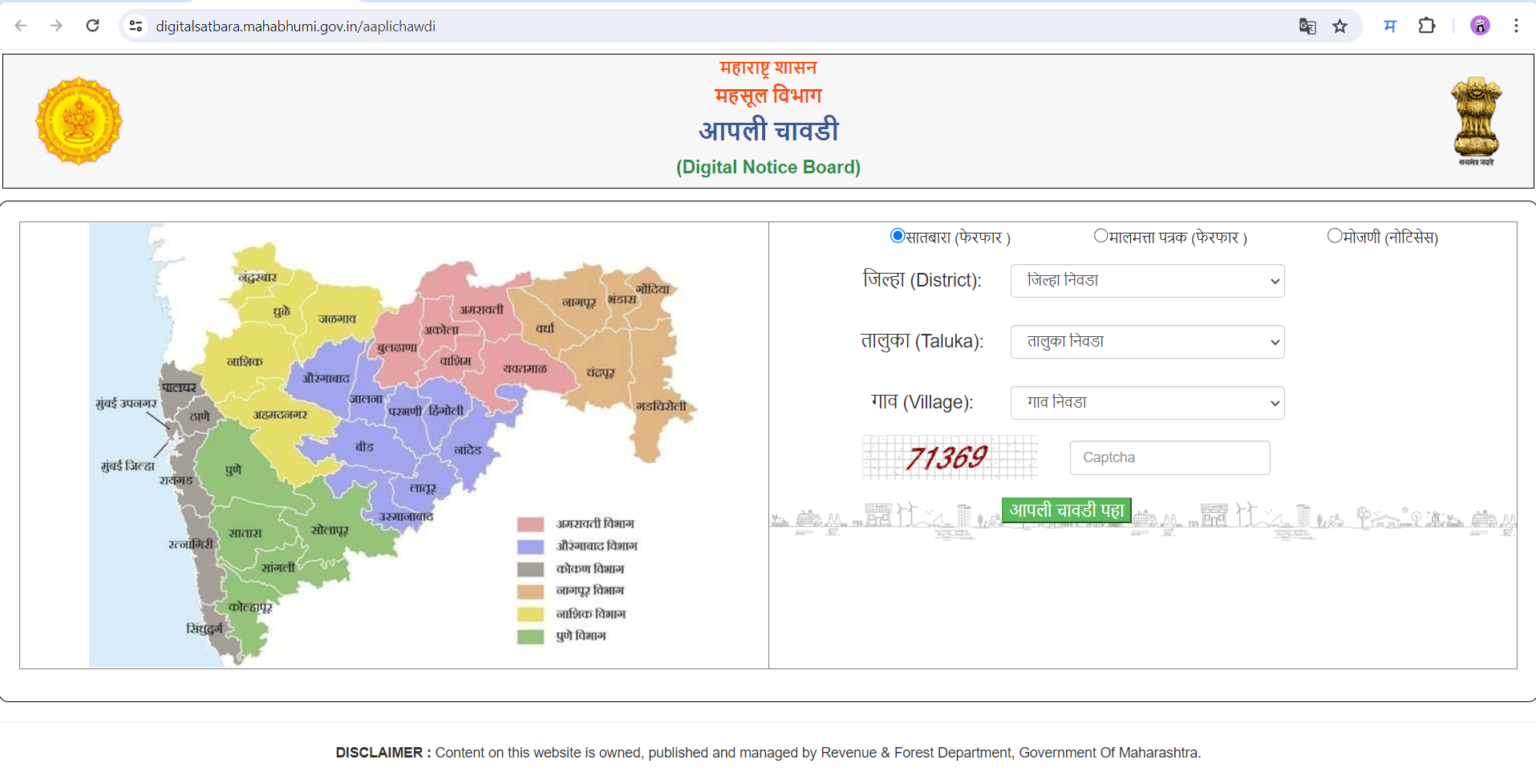Bookmark this page with star icon
This screenshot has height=780, width=1536.
[x=1340, y=26]
